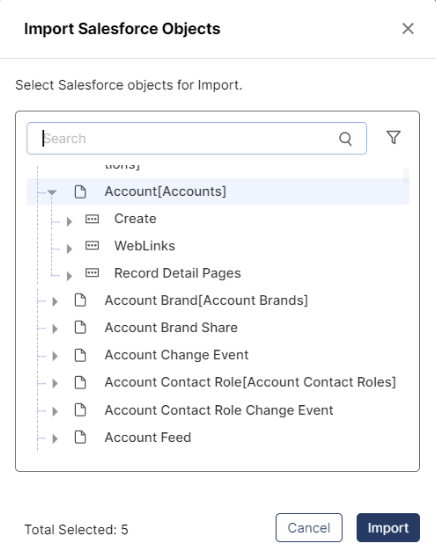This screenshot has height=555, width=436.
Task: Select Account Brand[Account Brands] label
Action: point(206,300)
